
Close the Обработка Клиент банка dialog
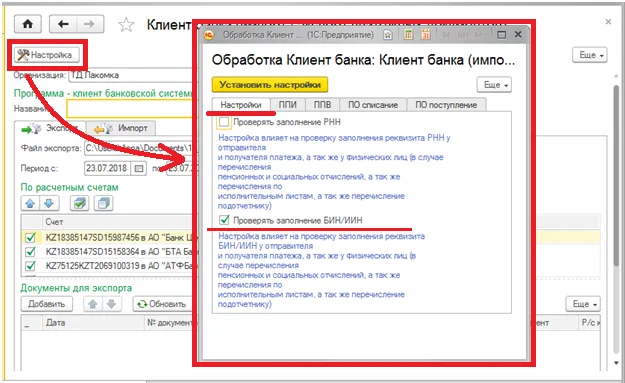[518, 35]
